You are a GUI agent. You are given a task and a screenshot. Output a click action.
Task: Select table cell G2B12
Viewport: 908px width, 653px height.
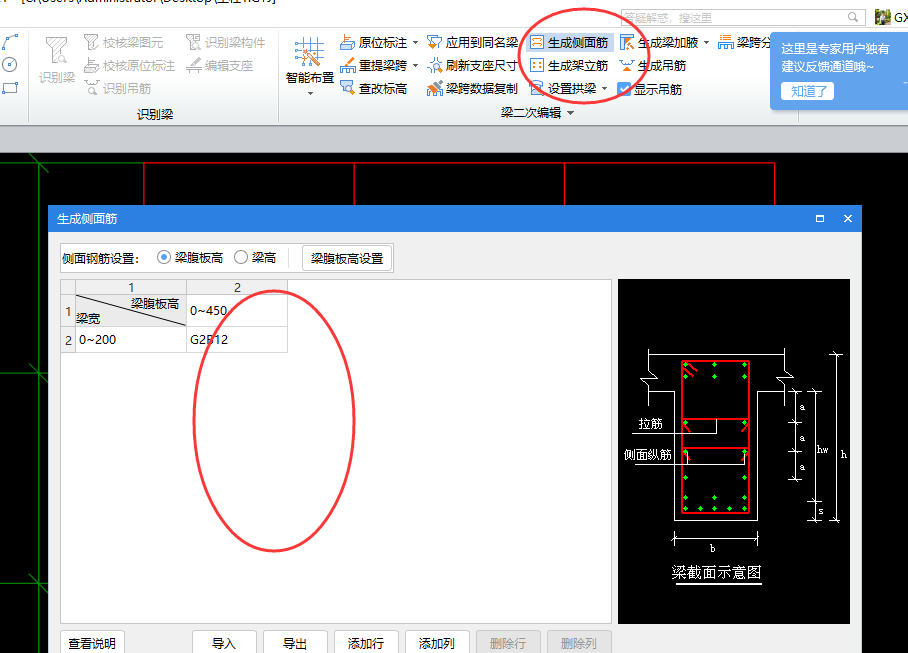237,339
